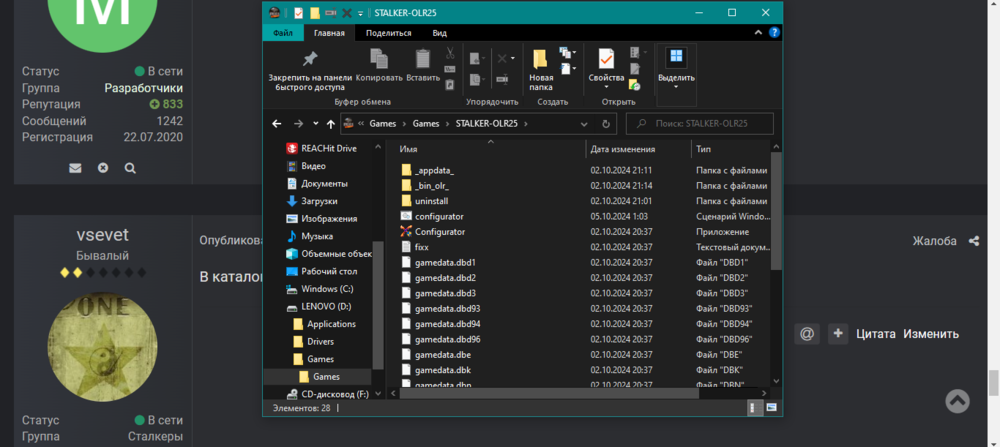This screenshot has height=447, width=1000.
Task: Click the Цитата quote button
Action: (875, 334)
